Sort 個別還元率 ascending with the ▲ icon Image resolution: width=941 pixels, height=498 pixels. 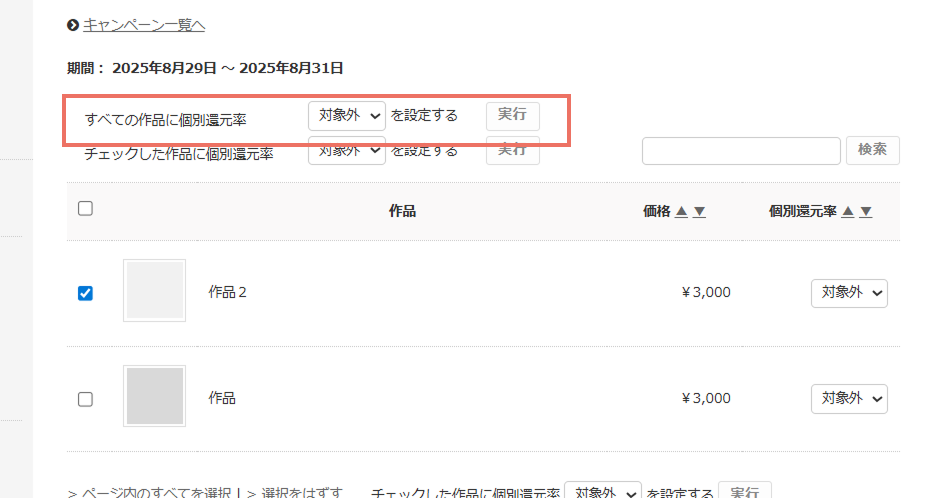tap(848, 212)
